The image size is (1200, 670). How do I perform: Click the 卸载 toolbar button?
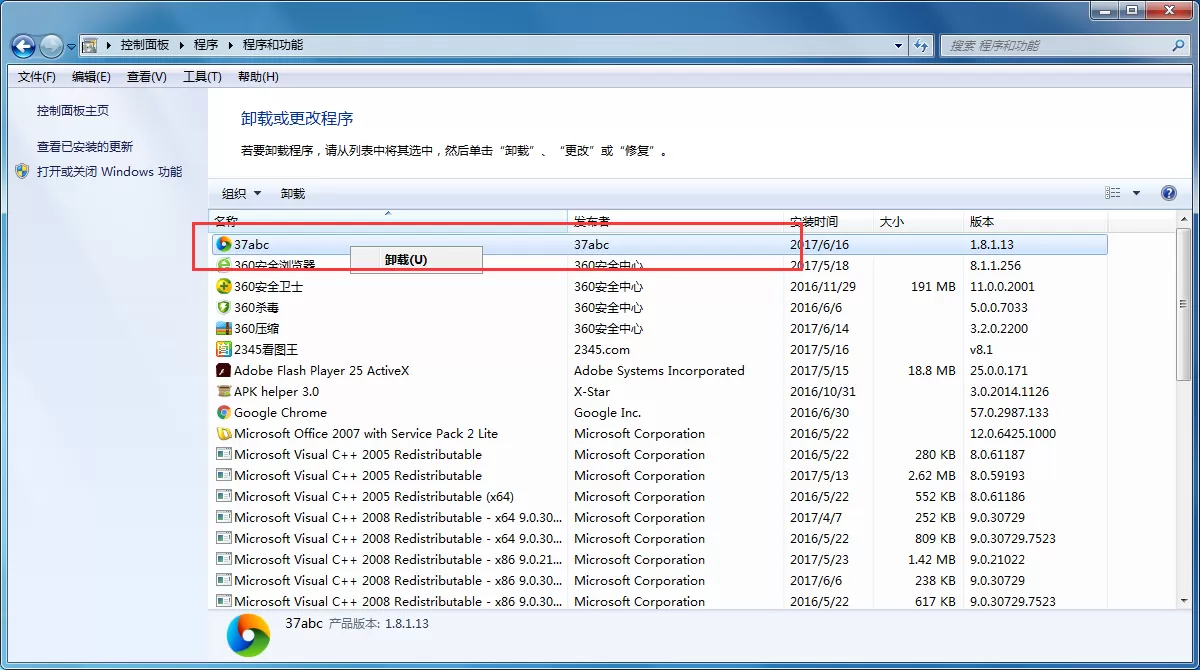point(293,193)
